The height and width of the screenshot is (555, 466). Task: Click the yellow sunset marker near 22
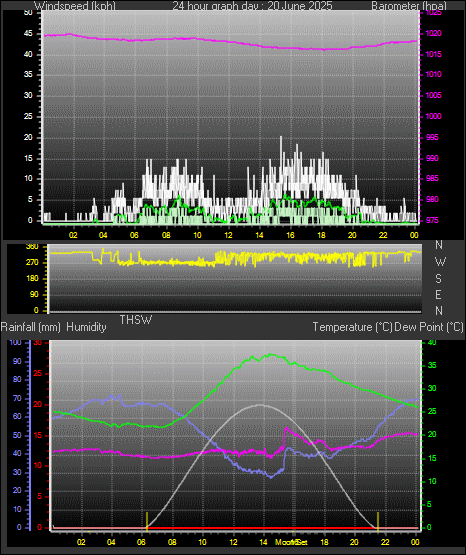tap(378, 521)
